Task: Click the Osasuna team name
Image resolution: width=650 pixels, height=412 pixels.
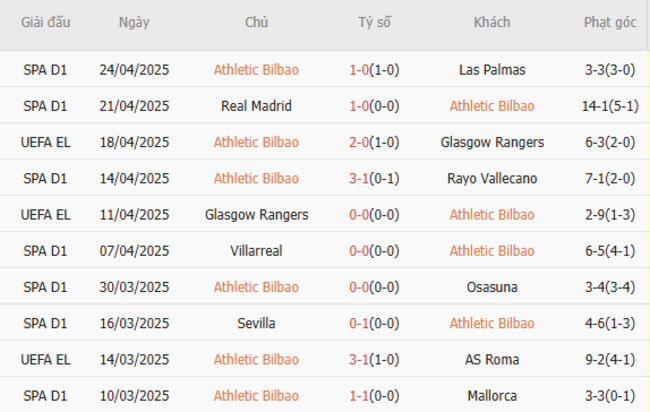Action: [492, 287]
